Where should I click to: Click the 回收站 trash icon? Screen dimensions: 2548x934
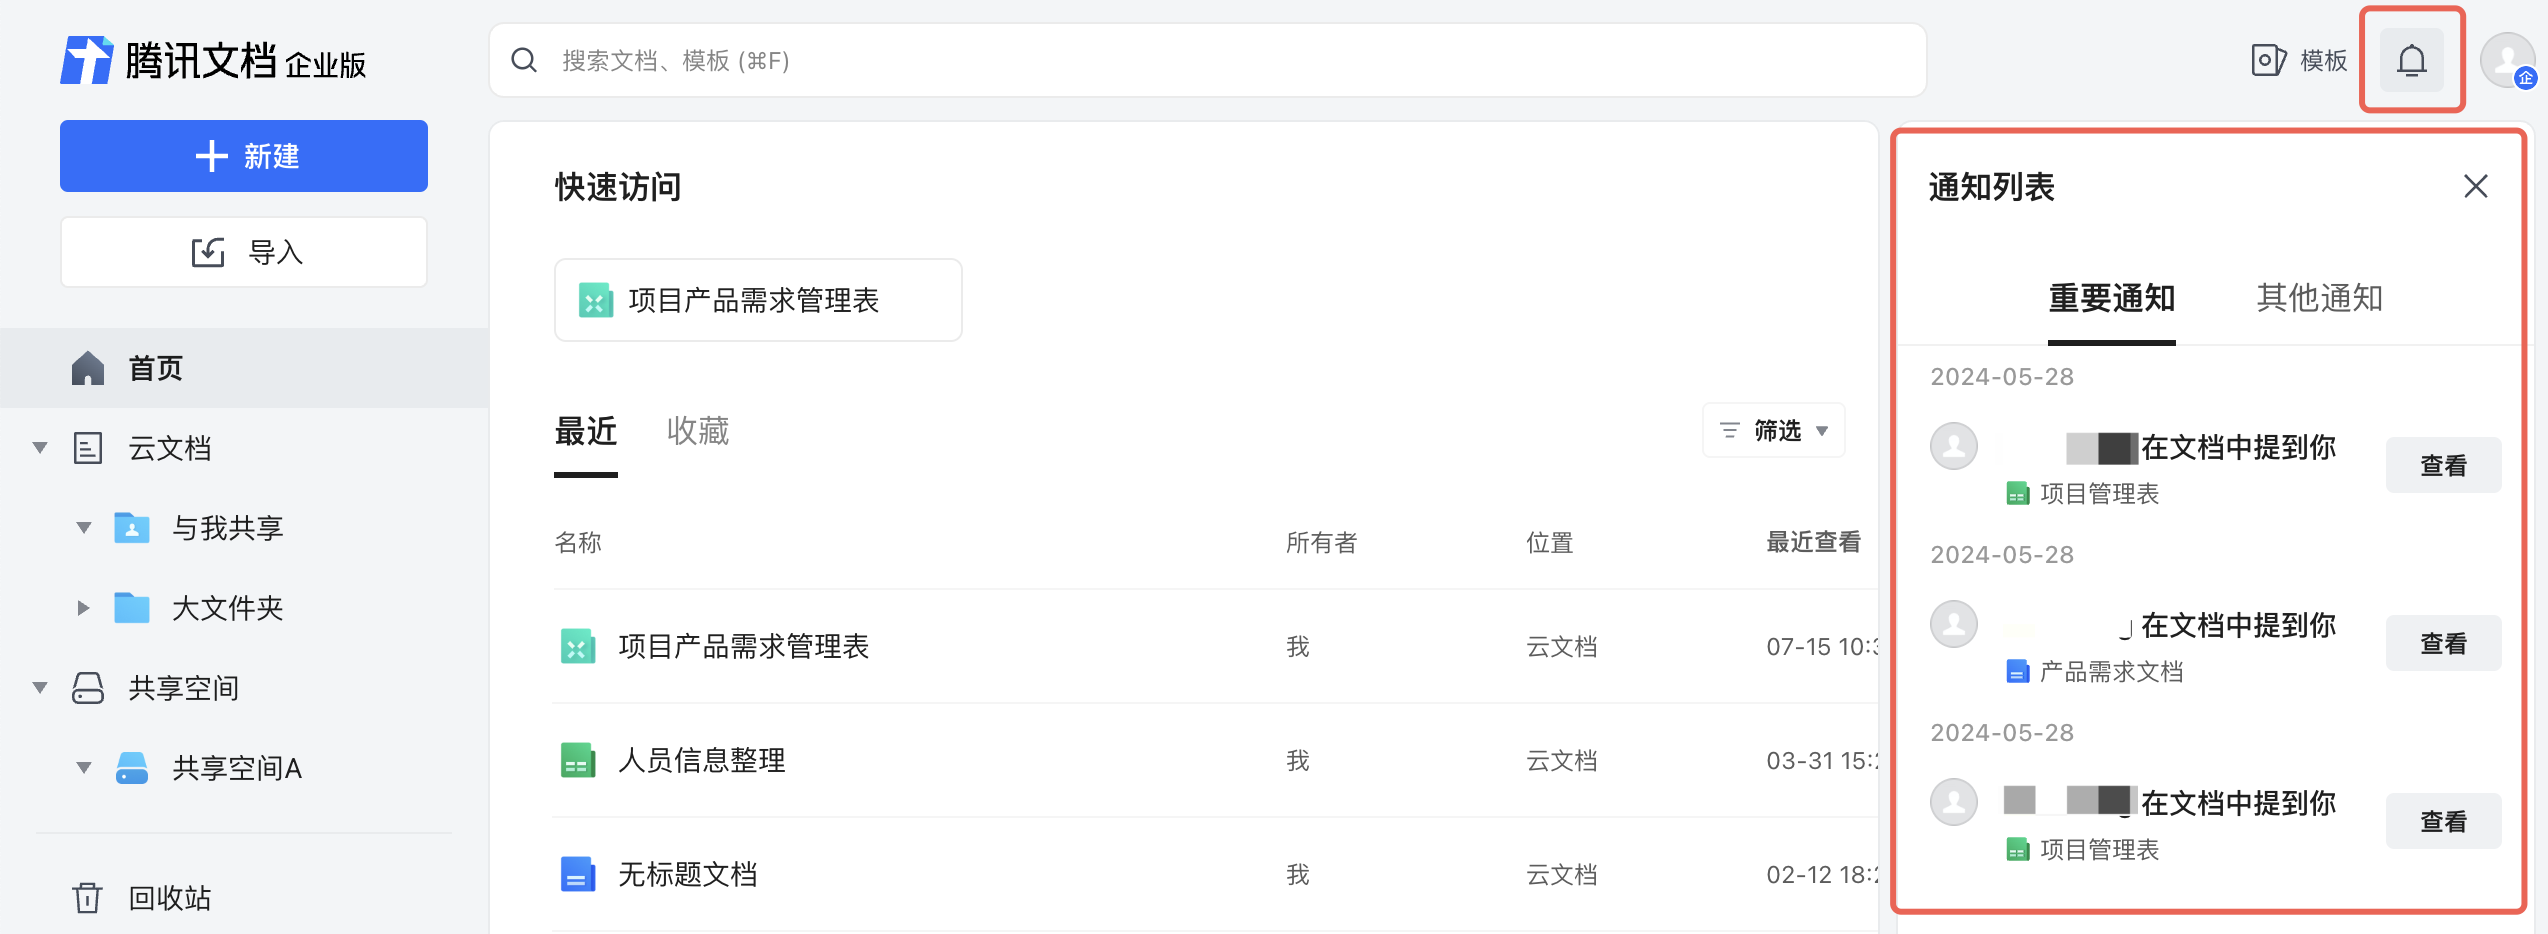tap(88, 897)
